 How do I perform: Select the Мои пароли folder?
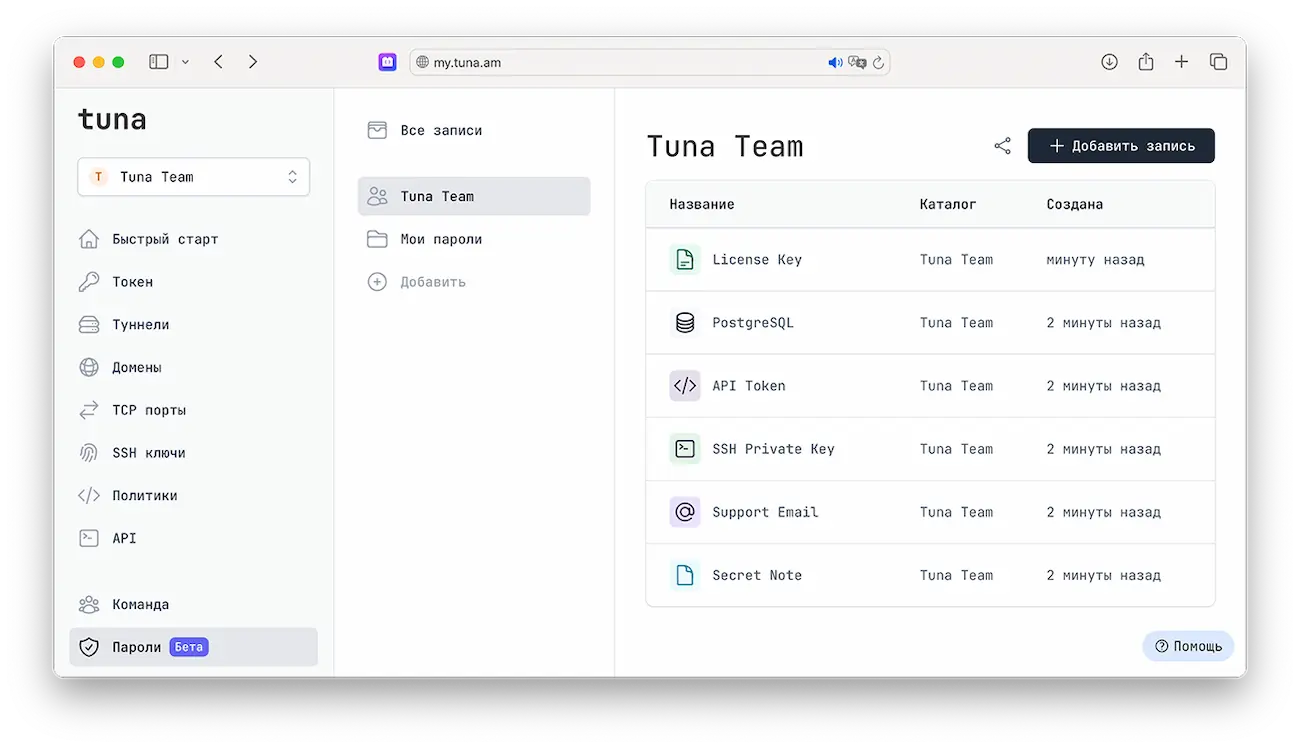[440, 240]
